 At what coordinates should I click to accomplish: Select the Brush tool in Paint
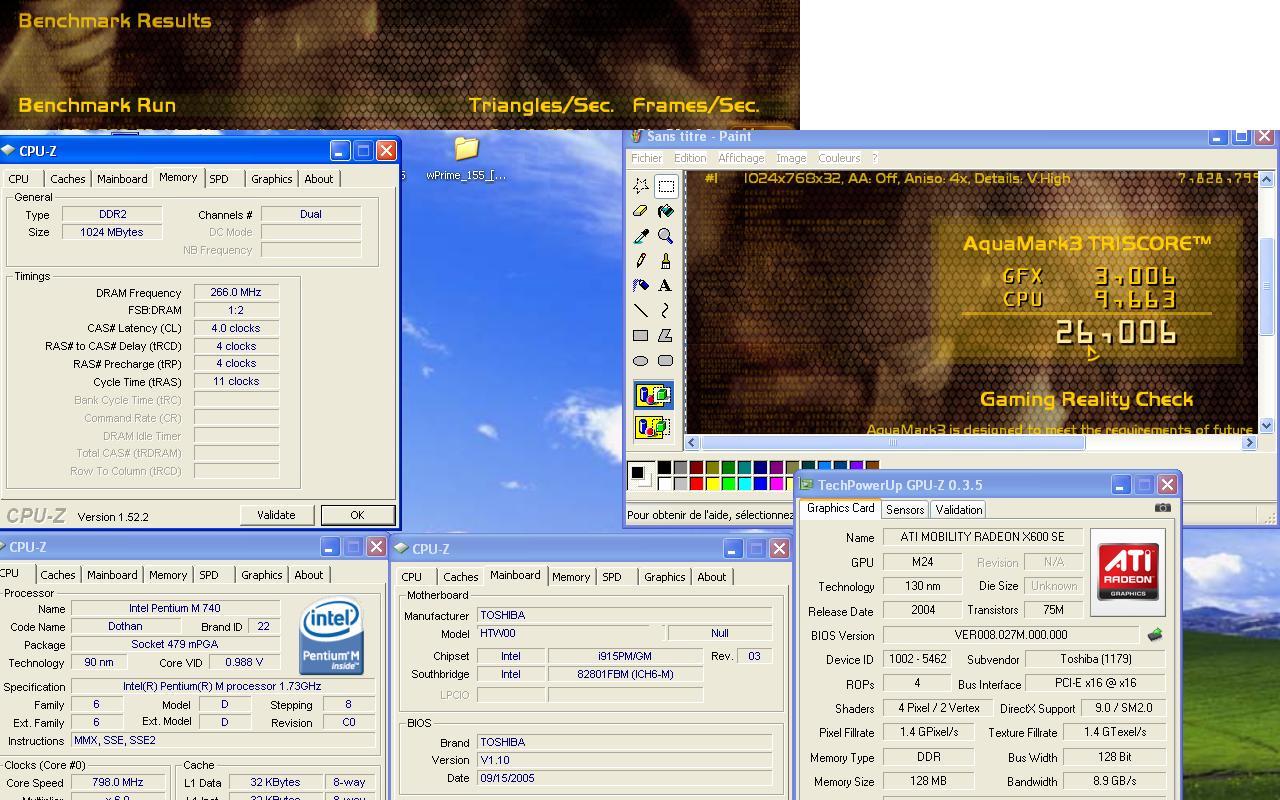click(x=666, y=261)
